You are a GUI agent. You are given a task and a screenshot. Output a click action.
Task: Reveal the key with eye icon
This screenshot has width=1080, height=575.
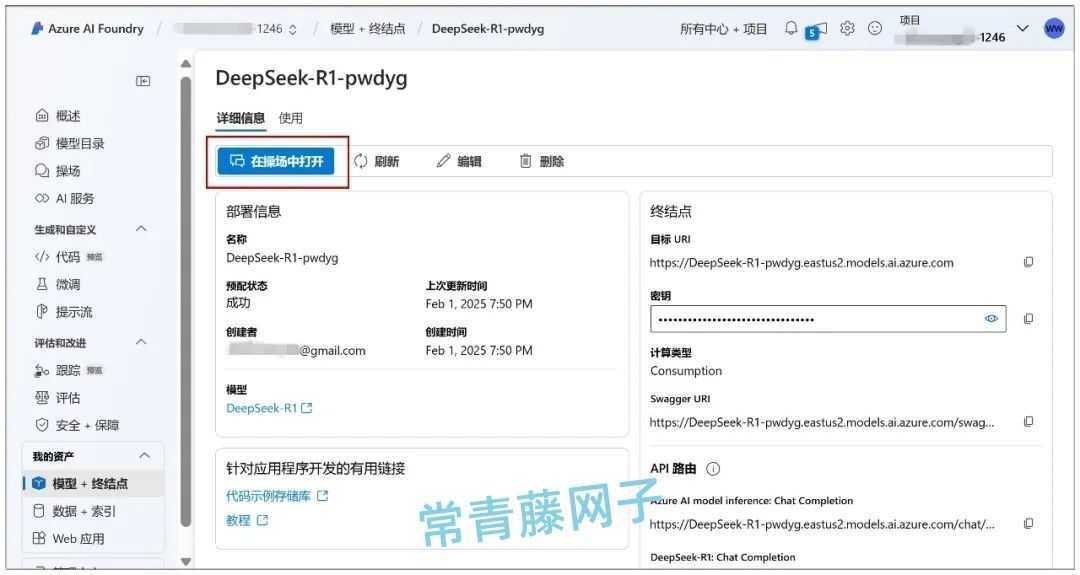(x=991, y=319)
